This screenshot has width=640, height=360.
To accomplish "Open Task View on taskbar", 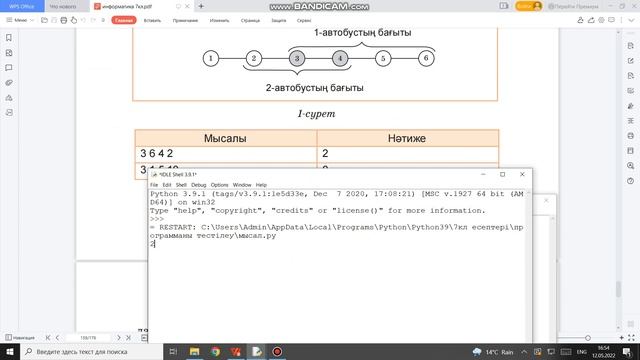I will point(173,351).
